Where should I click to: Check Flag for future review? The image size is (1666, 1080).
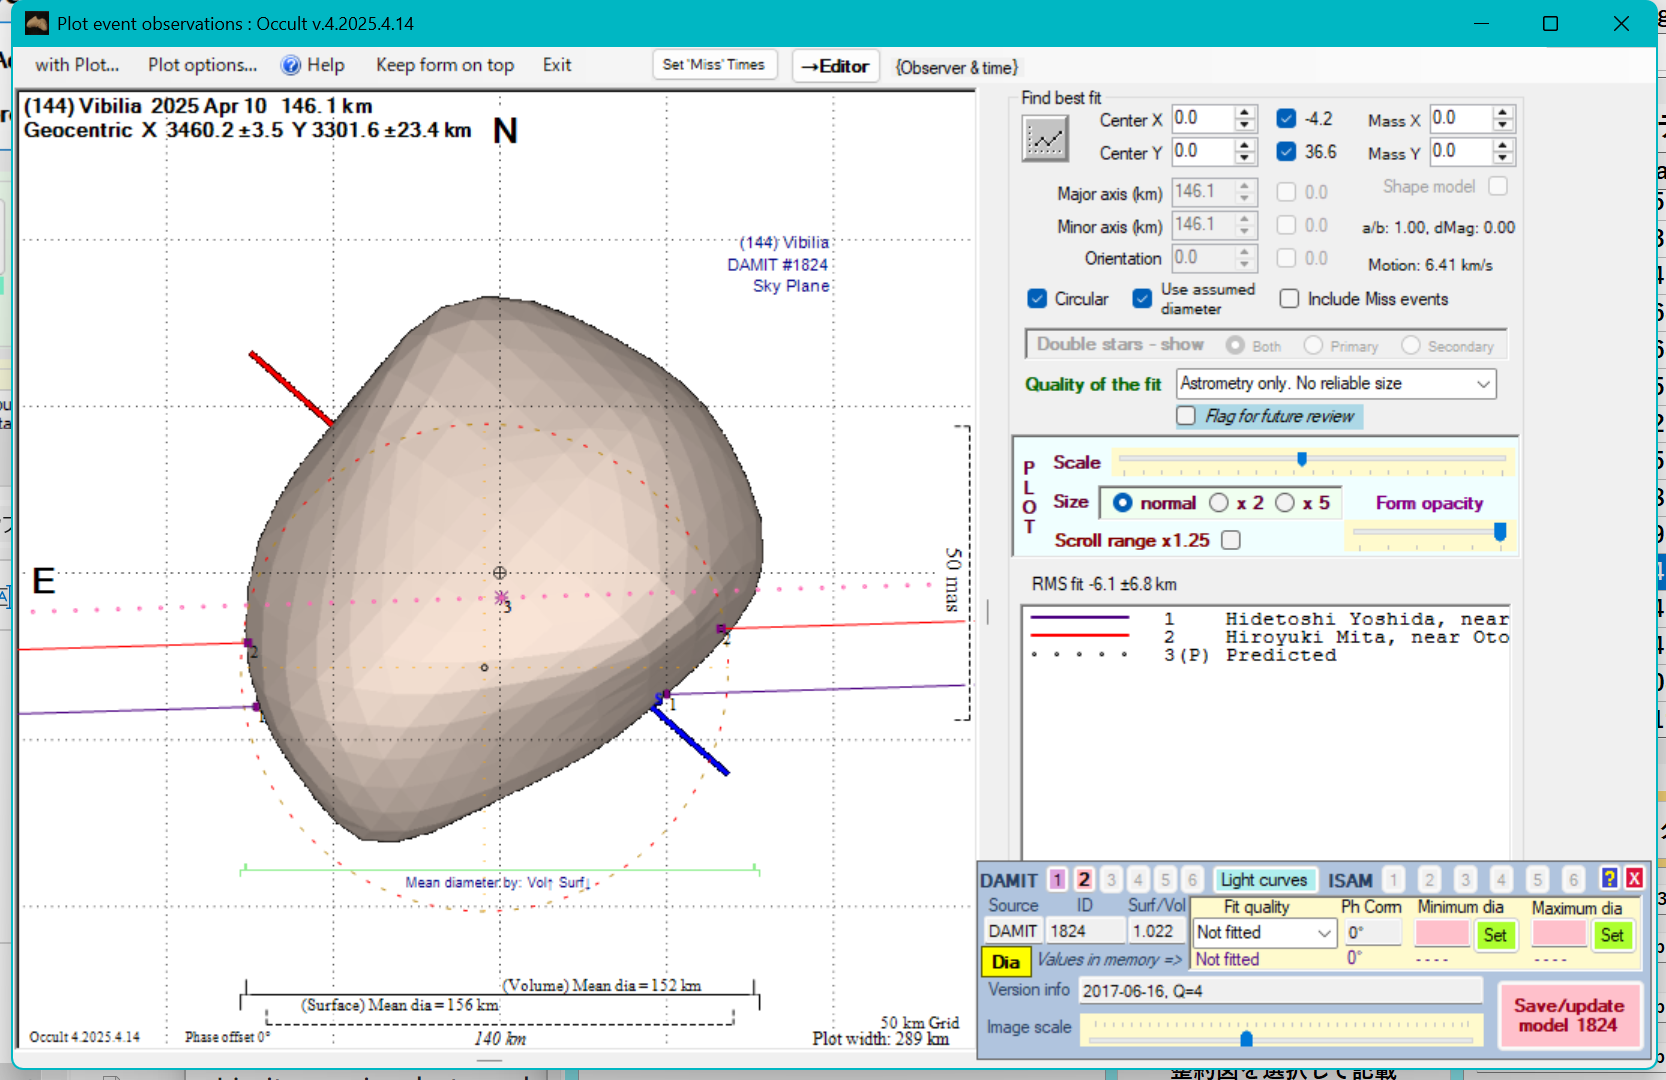pos(1186,416)
